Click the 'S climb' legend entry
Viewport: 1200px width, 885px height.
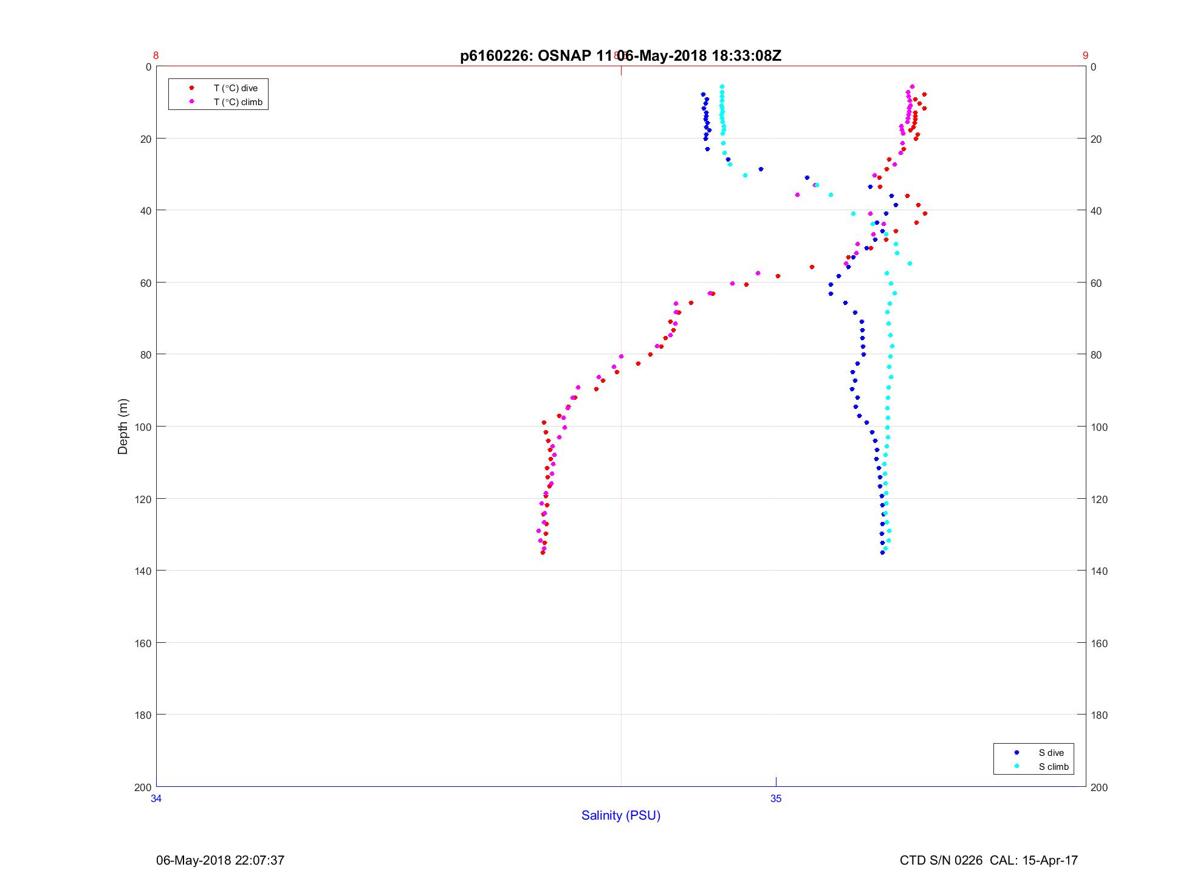coord(1054,766)
